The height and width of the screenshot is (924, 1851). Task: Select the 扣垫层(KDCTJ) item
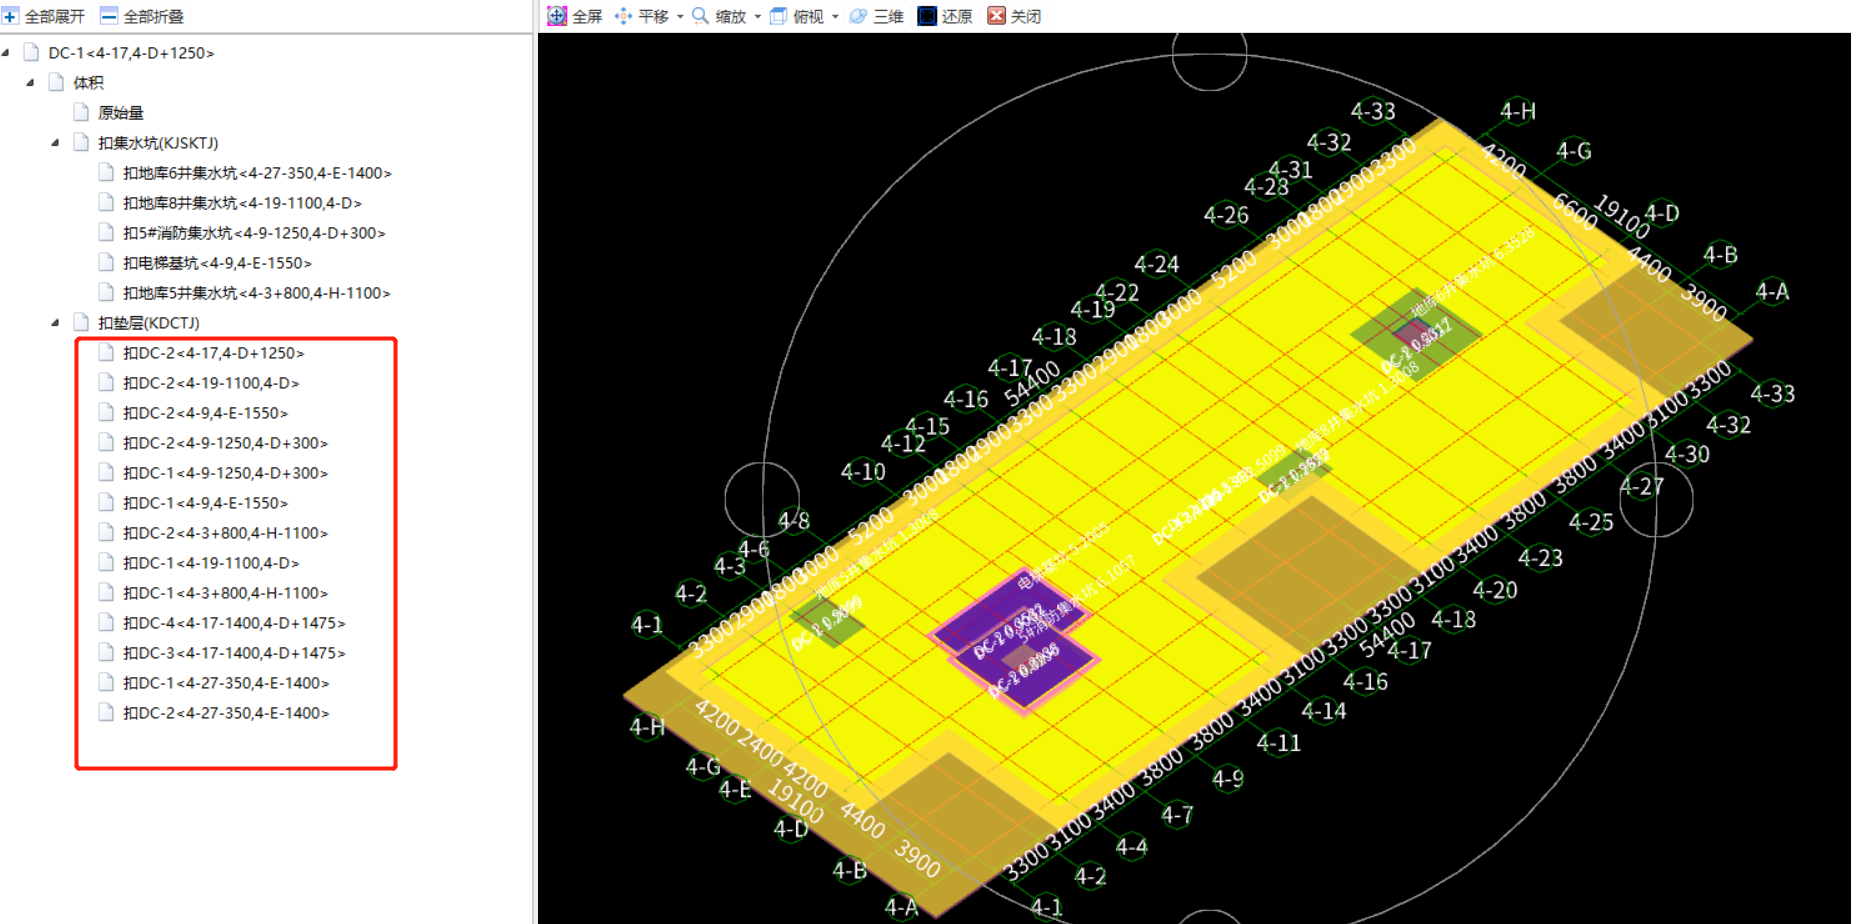coord(149,323)
